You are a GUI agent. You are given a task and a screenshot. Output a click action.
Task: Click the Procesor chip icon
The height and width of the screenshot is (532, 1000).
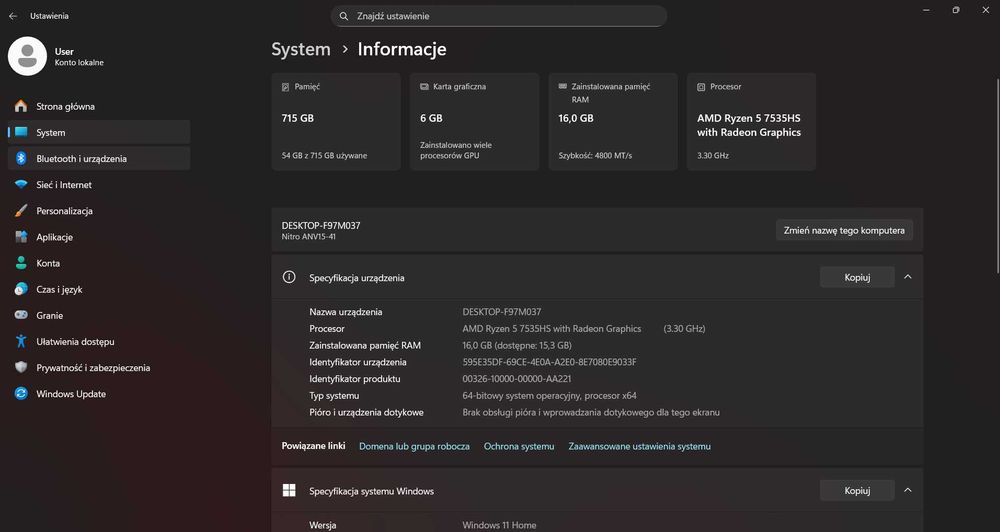pyautogui.click(x=701, y=87)
